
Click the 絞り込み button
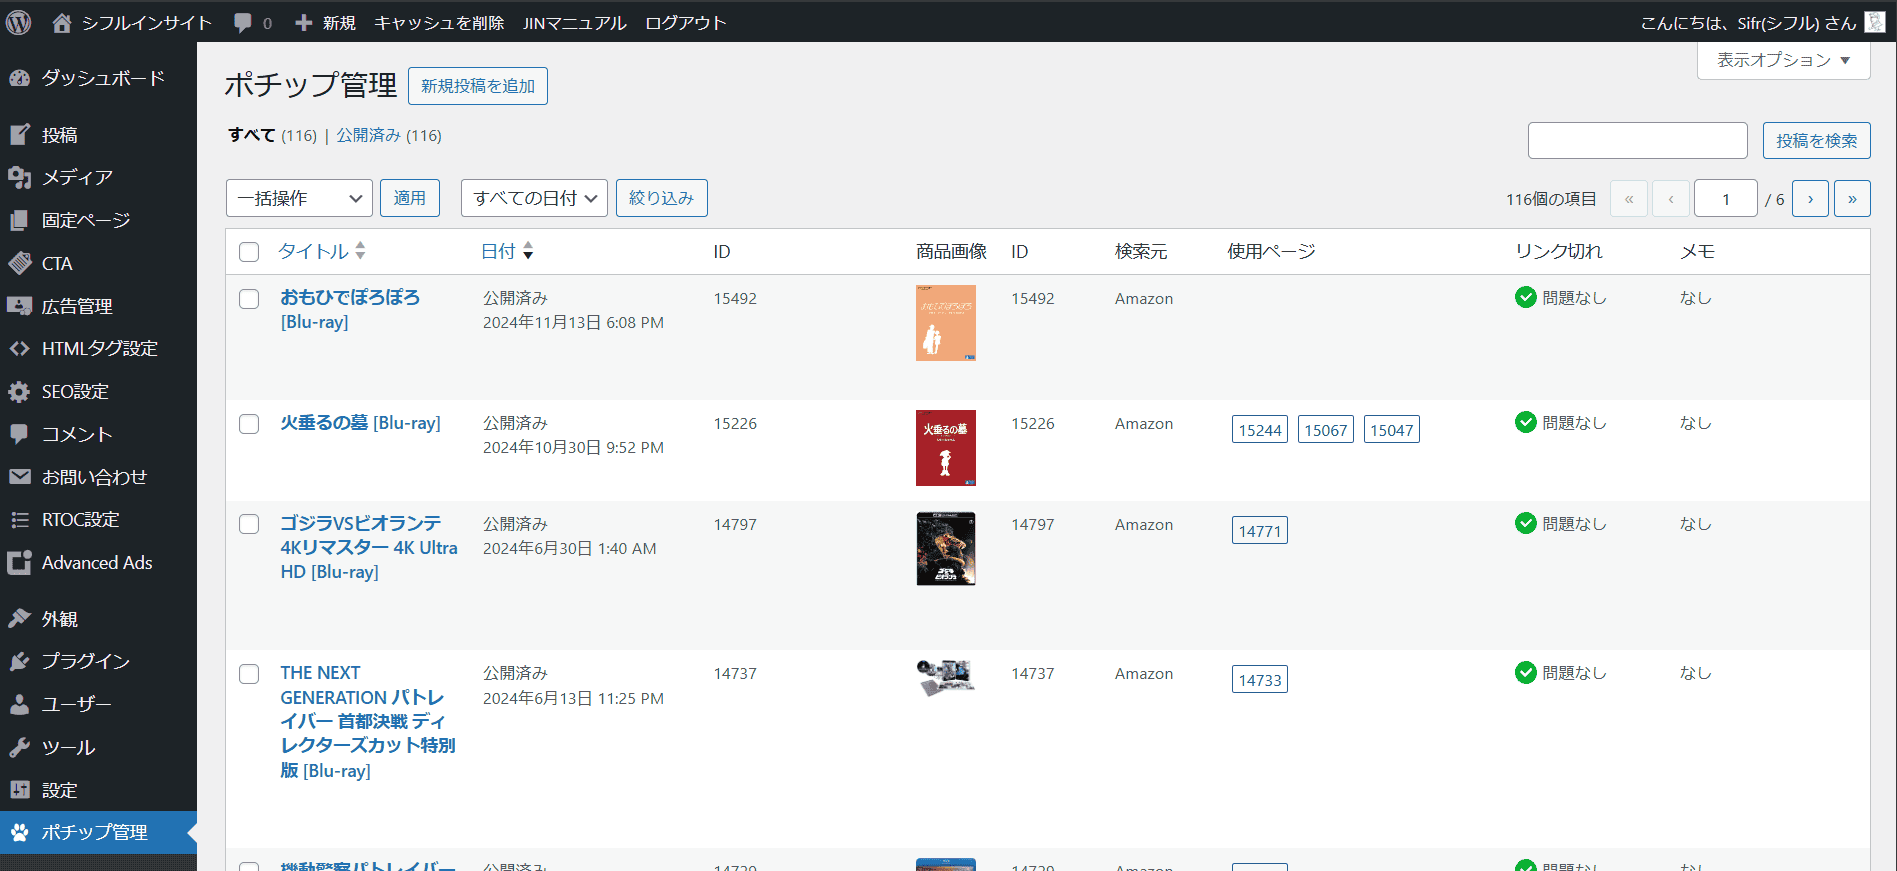[661, 198]
